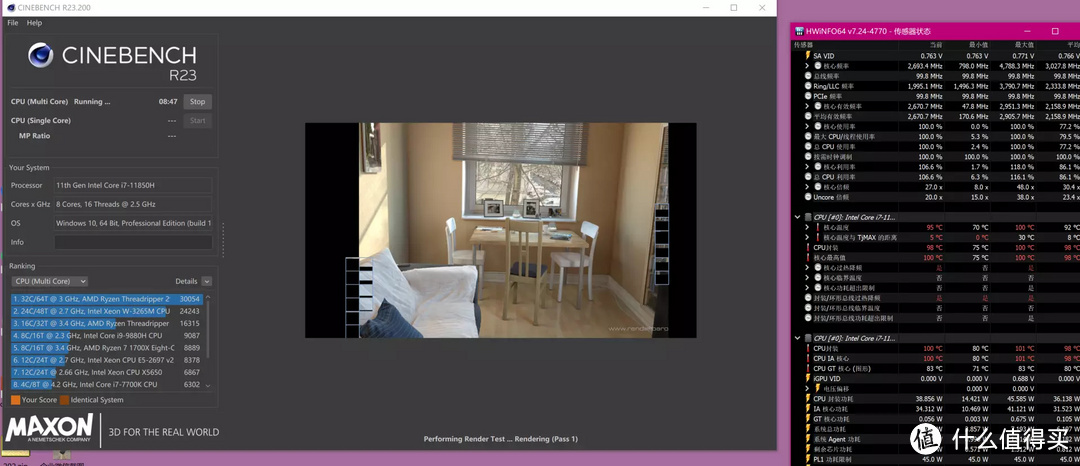Click the 最小值 column header in HWiNFO64
The image size is (1080, 466).
[x=978, y=45]
